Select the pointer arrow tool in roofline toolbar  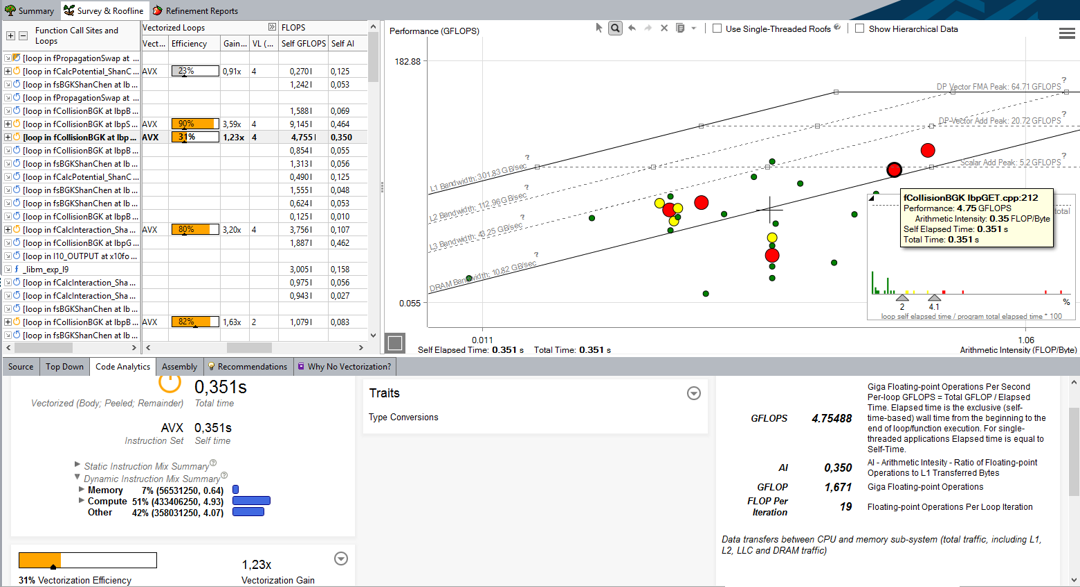pyautogui.click(x=599, y=28)
